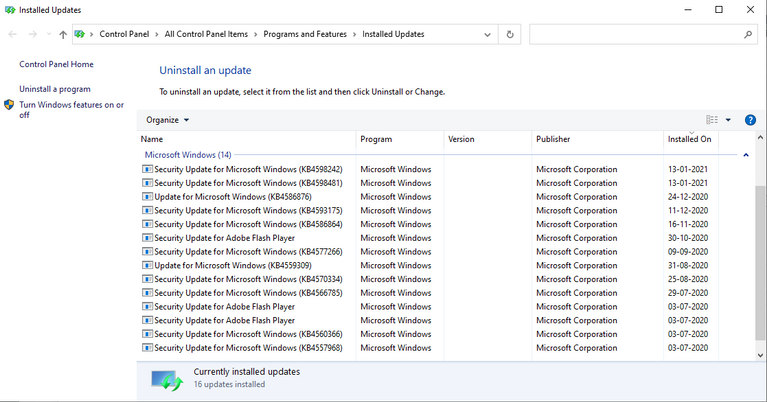This screenshot has height=402, width=767.
Task: Maximize the Installed Updates window
Action: click(x=719, y=10)
